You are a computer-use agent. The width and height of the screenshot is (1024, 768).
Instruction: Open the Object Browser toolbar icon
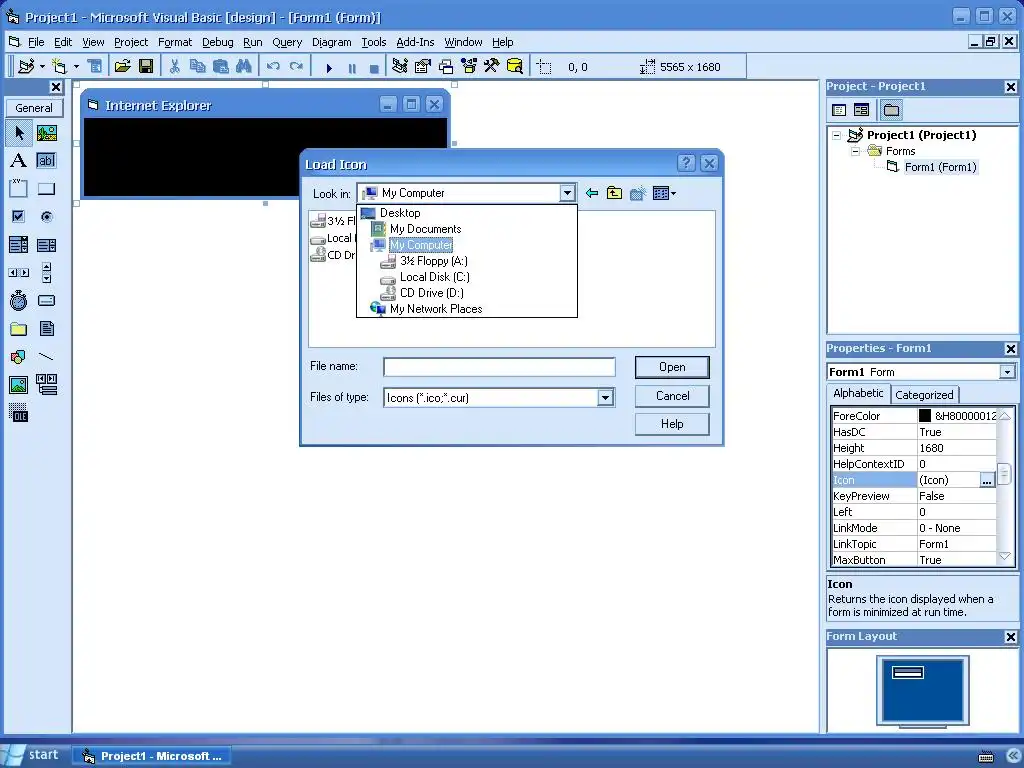click(469, 66)
